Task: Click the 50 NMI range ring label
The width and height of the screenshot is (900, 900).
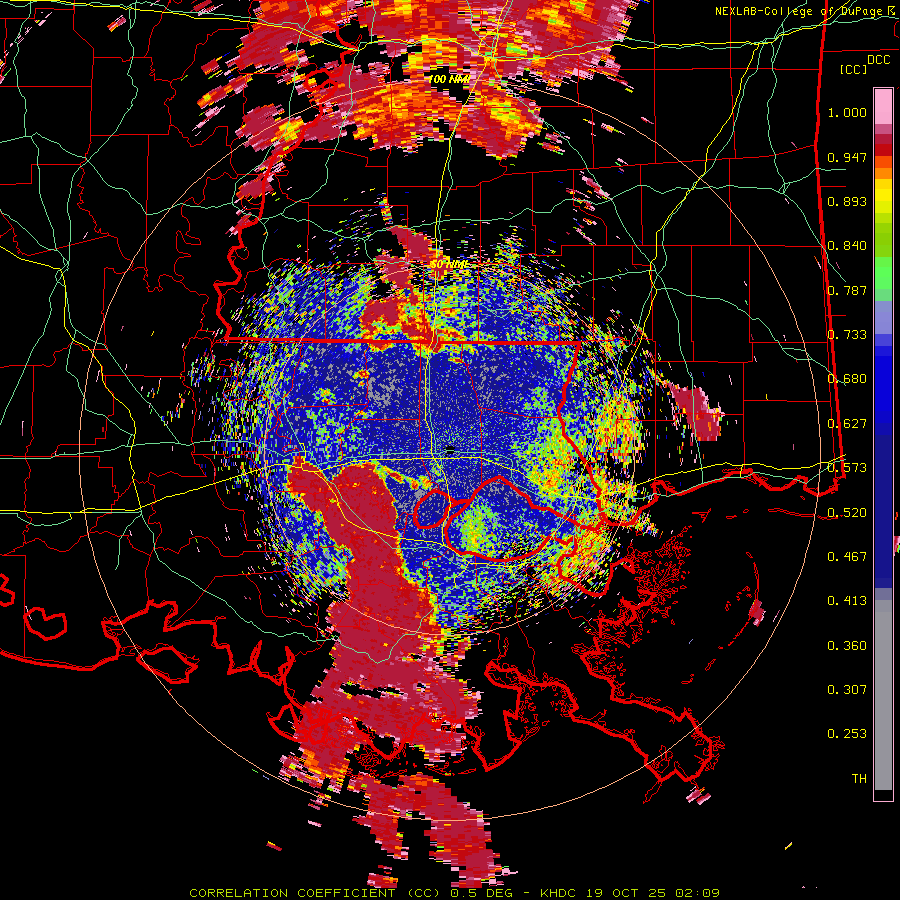Action: pyautogui.click(x=449, y=265)
